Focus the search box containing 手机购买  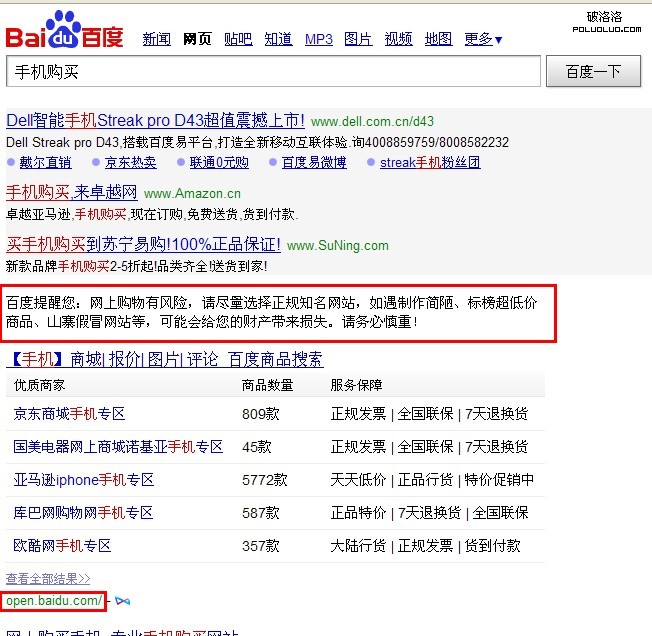click(x=273, y=71)
